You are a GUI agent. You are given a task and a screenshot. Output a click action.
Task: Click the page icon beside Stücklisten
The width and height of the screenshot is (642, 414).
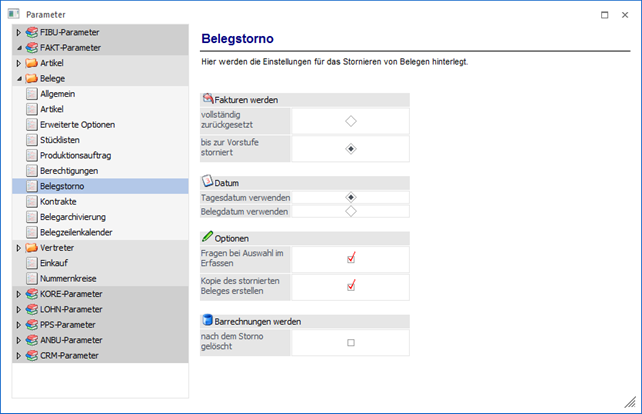[x=31, y=140]
